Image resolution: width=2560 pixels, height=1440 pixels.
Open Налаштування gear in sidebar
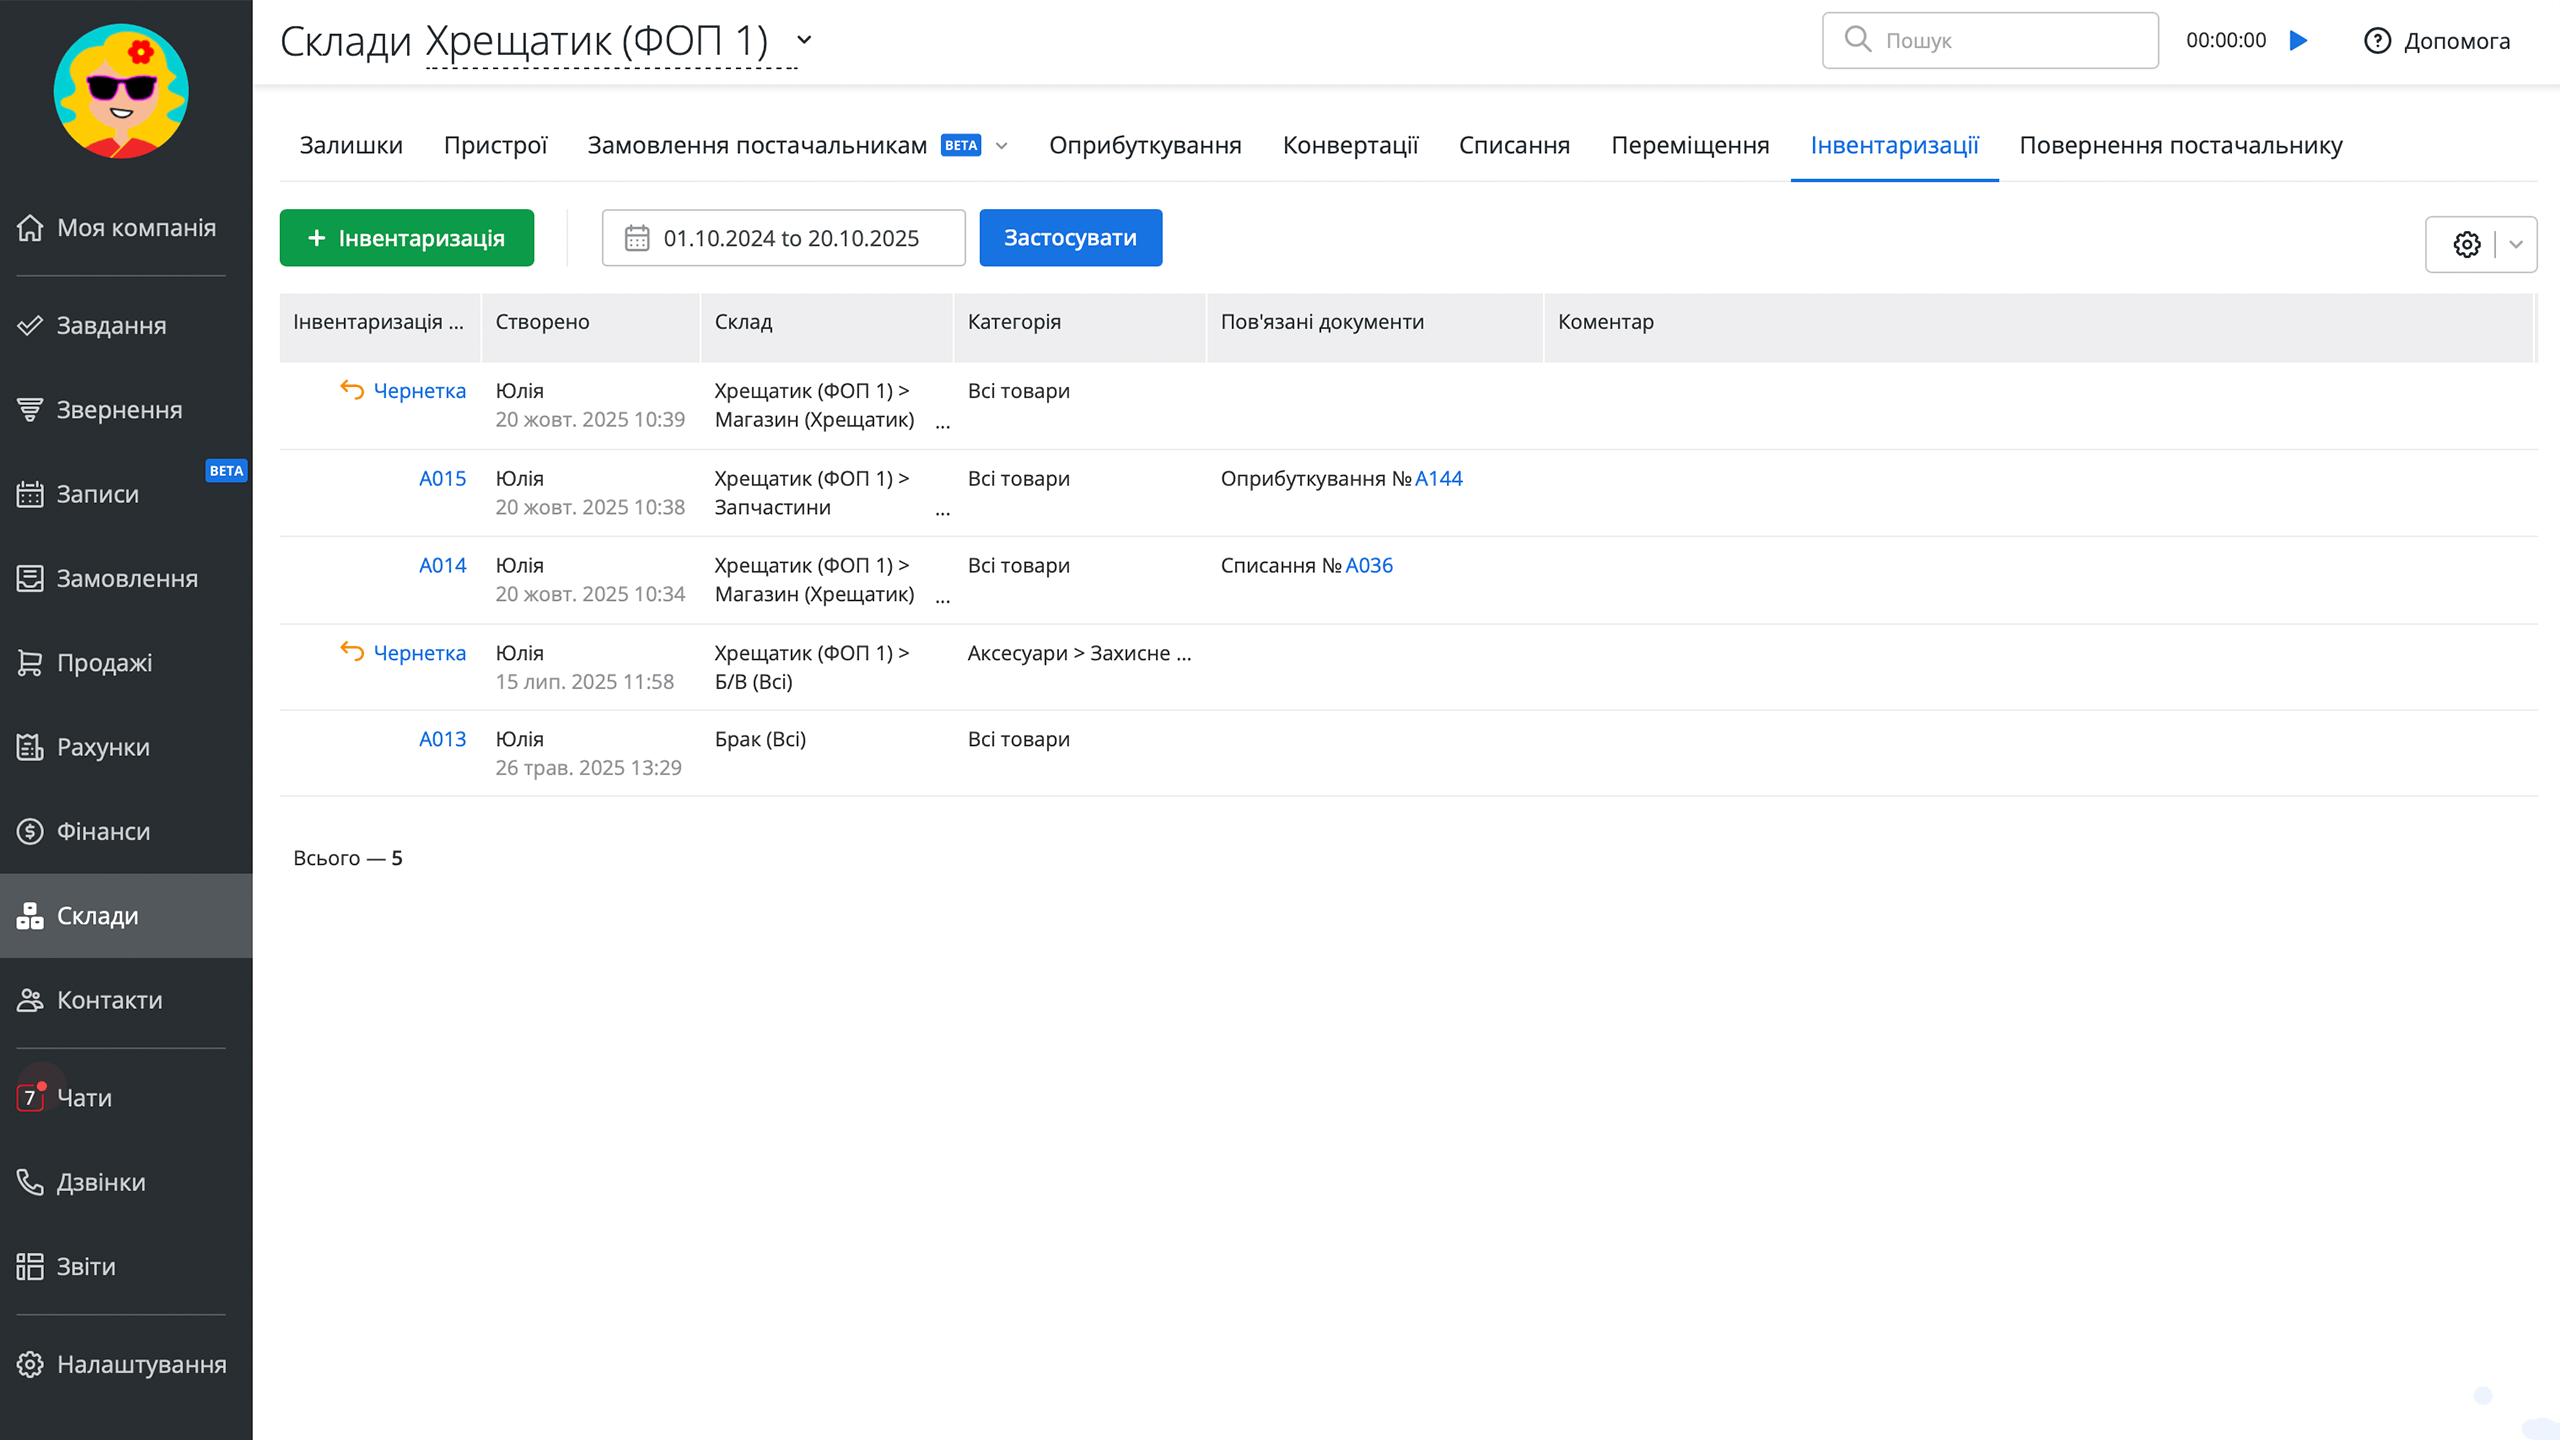pos(30,1364)
